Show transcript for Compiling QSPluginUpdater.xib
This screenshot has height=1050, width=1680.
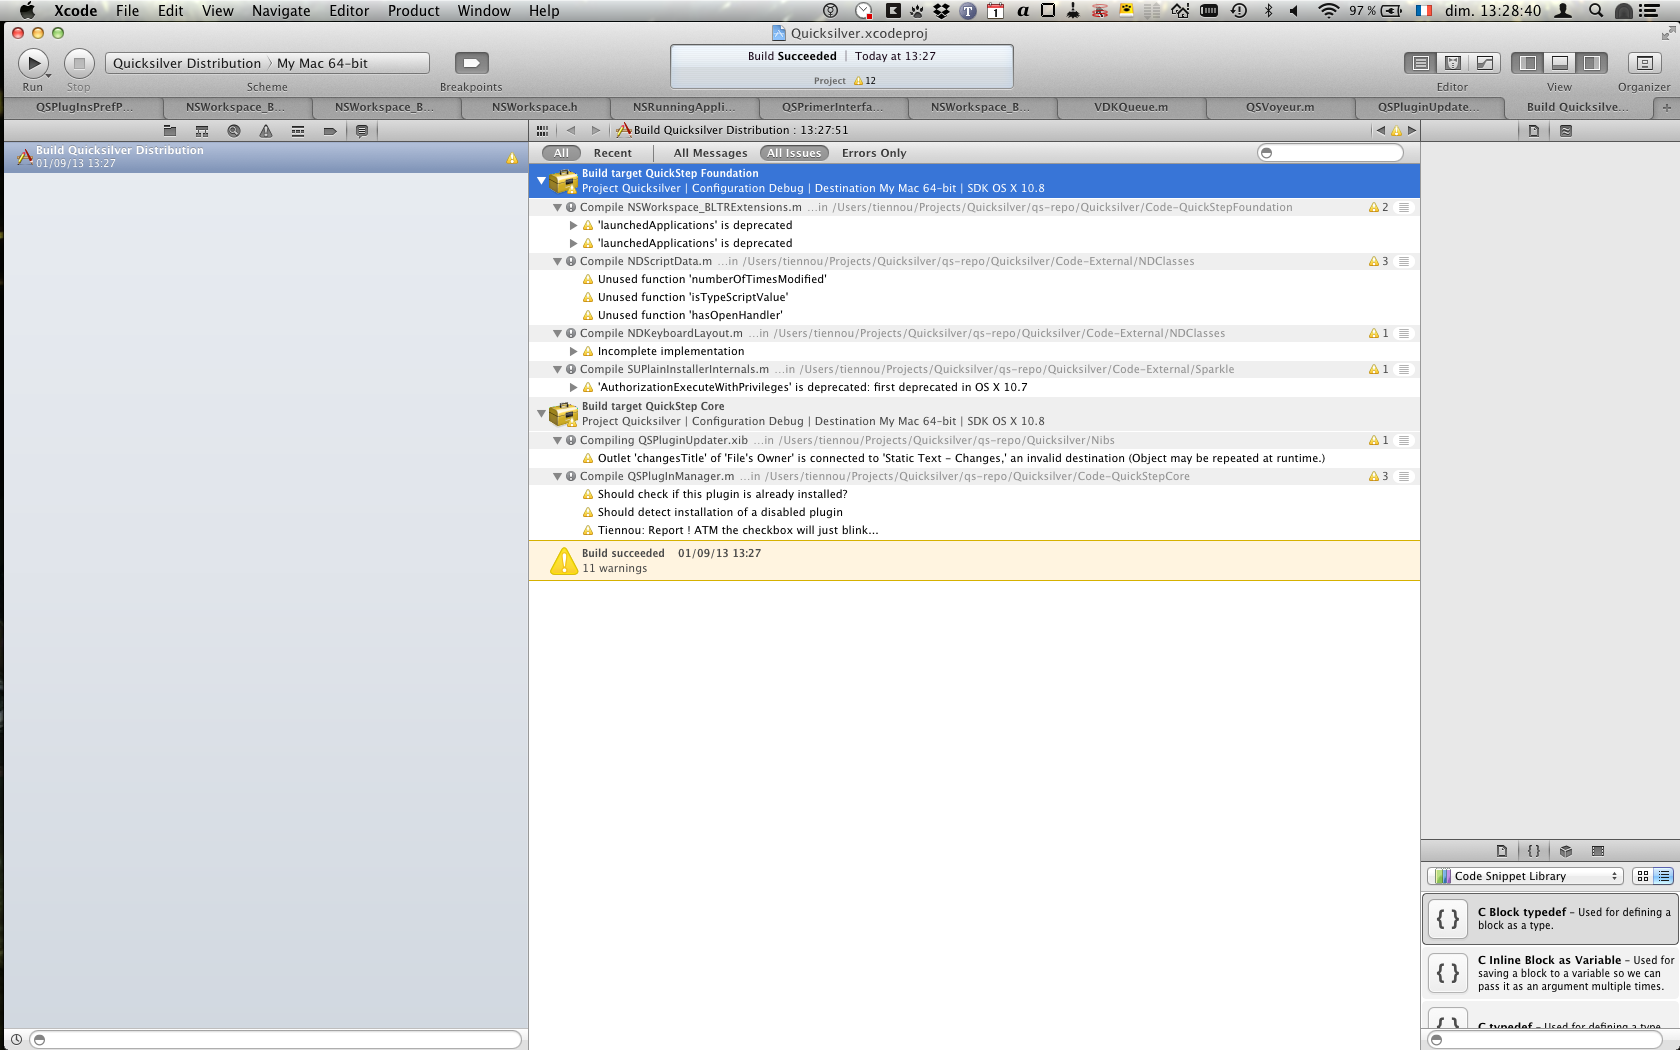click(x=1404, y=441)
